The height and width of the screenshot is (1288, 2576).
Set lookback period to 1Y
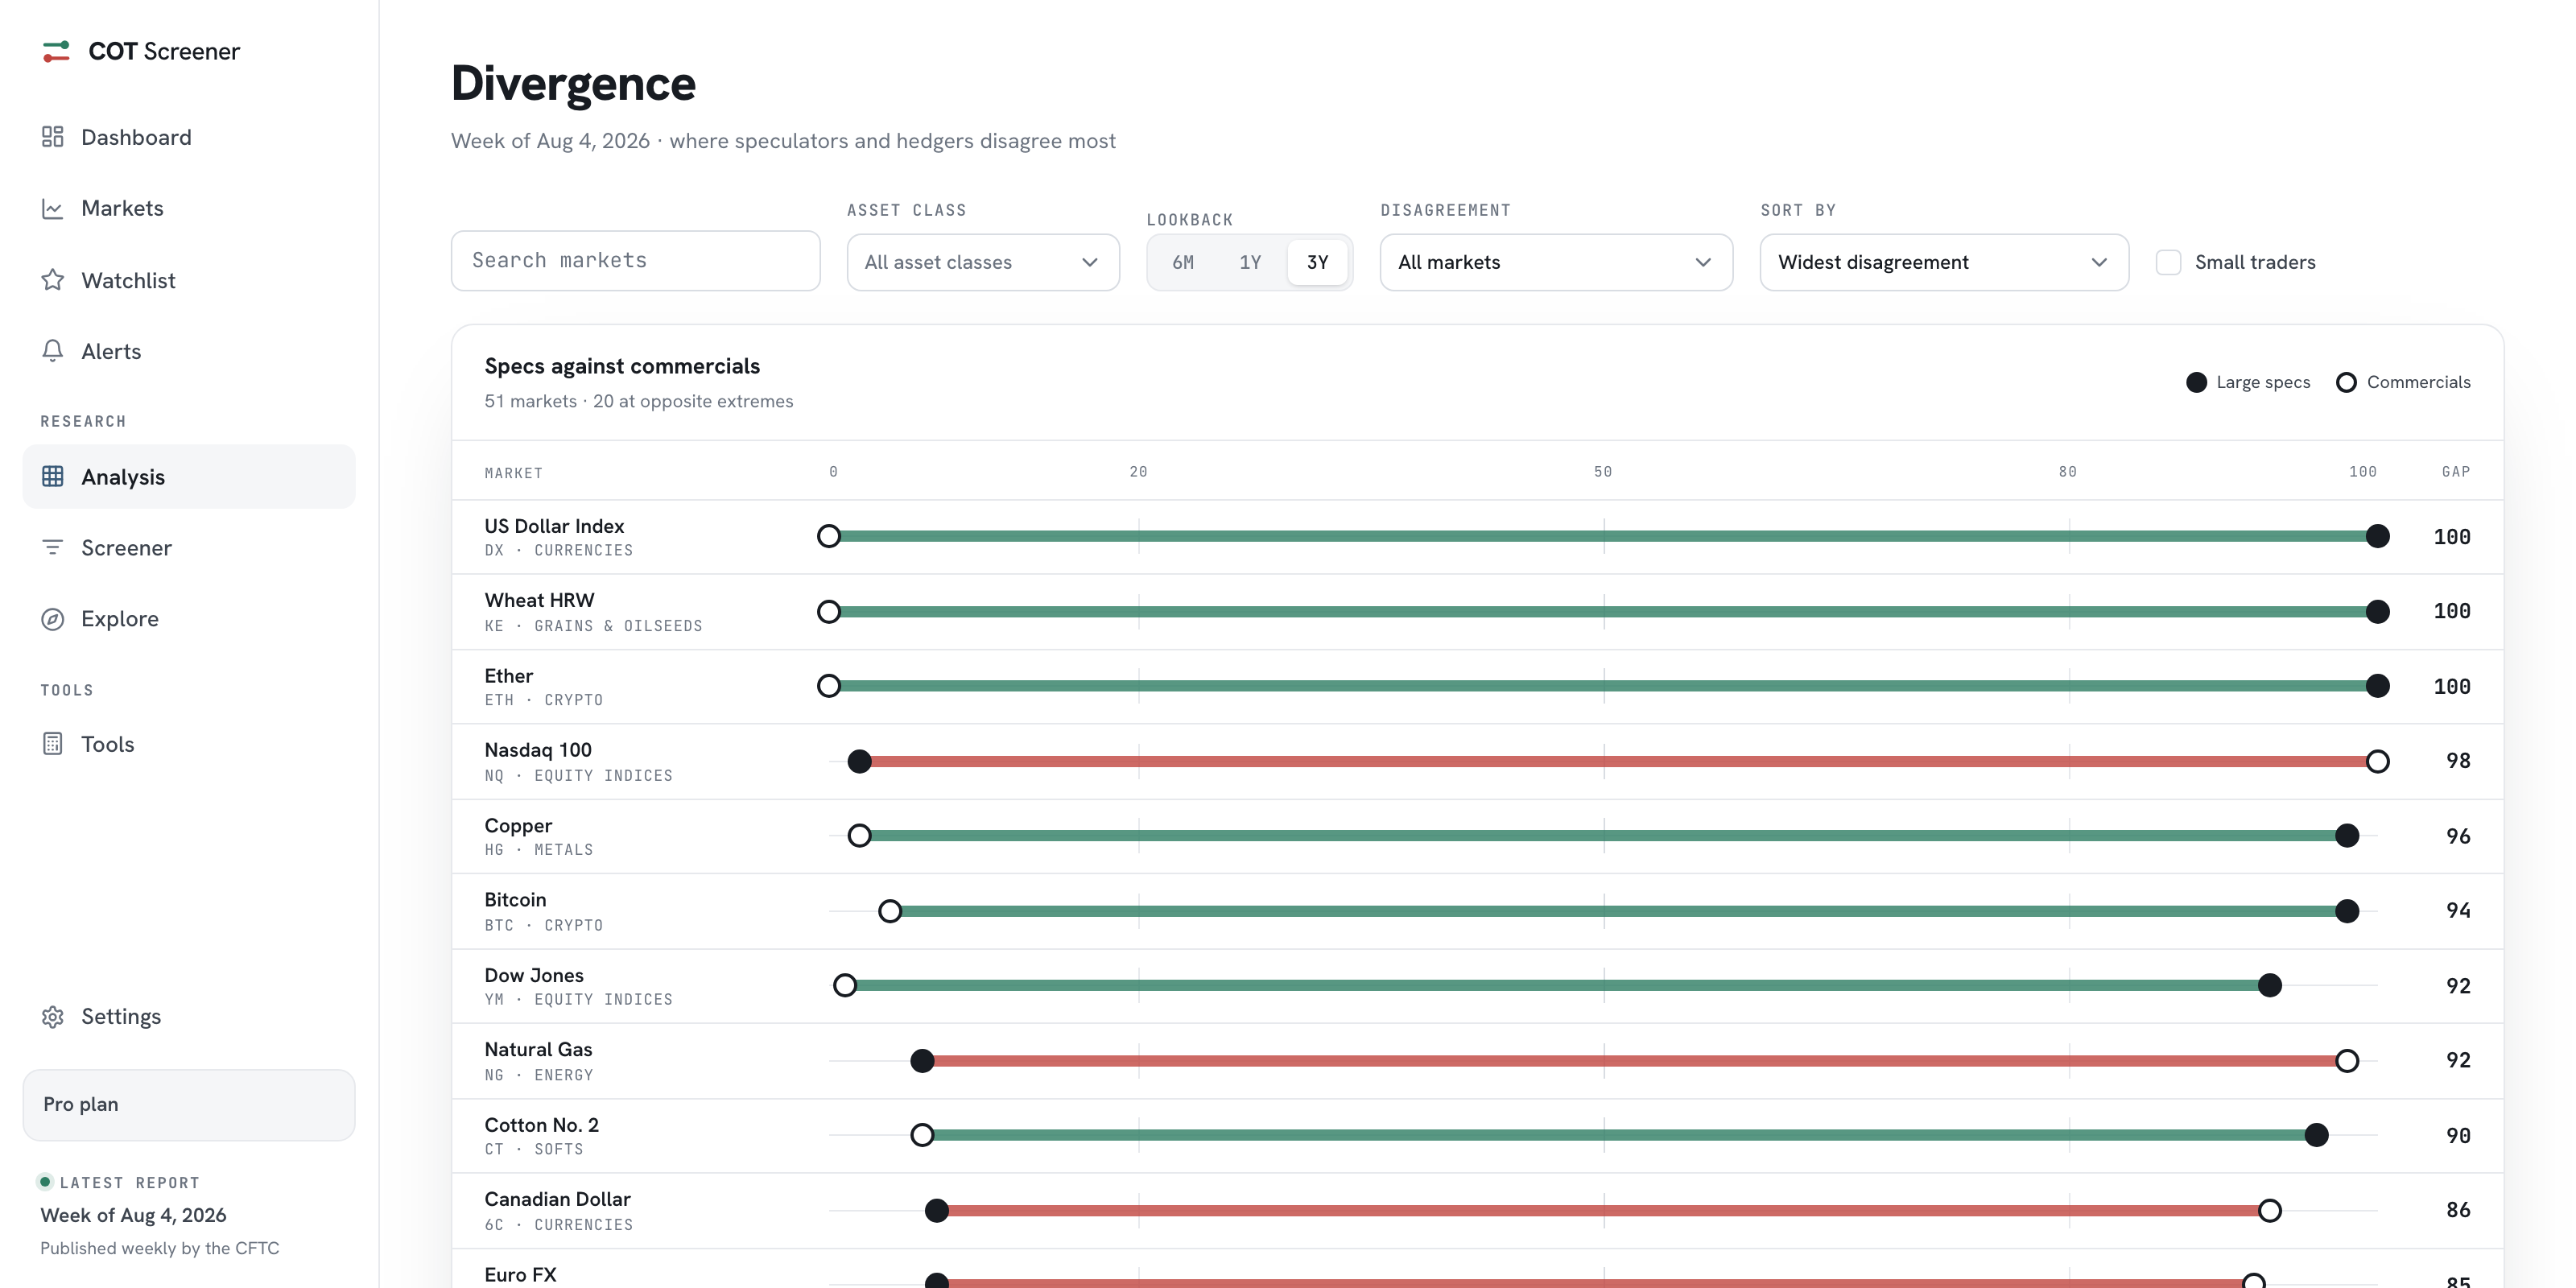(1250, 262)
